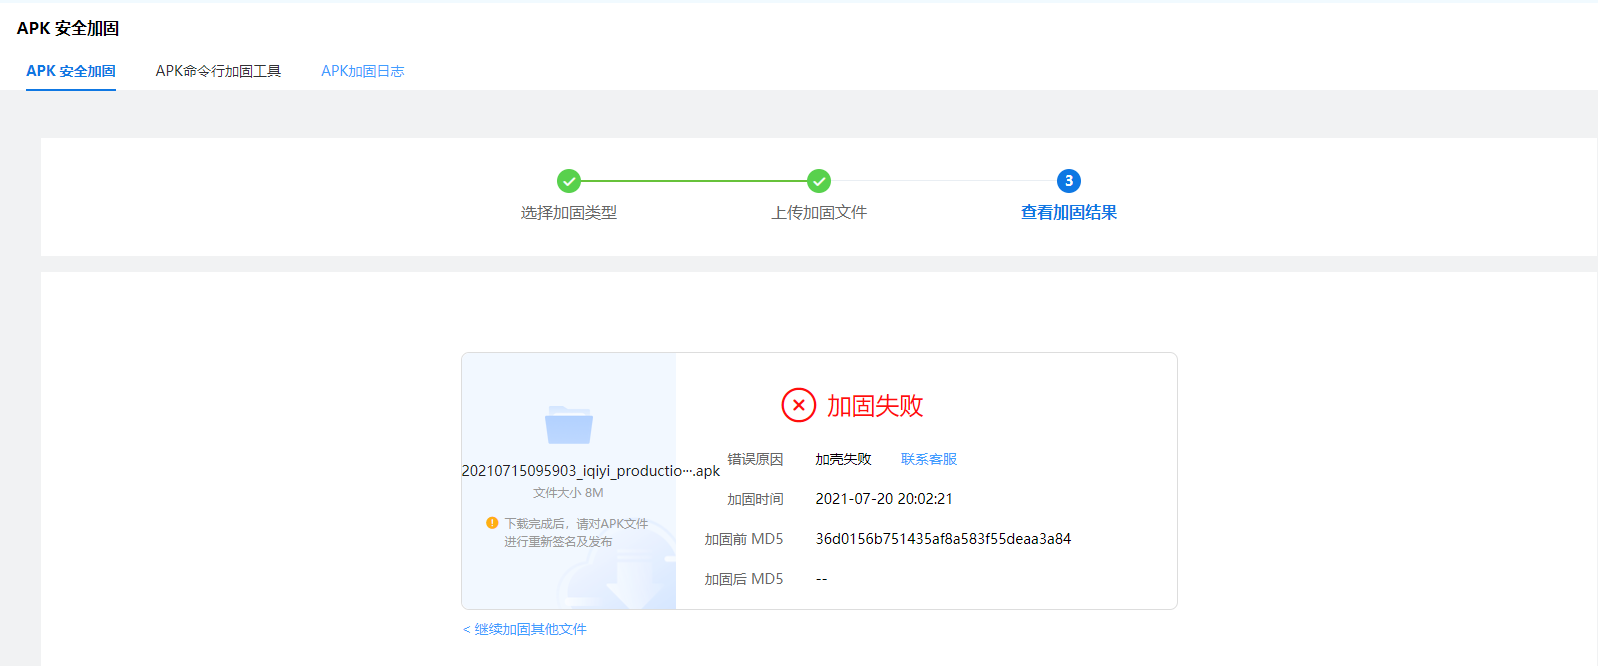The width and height of the screenshot is (1598, 666).
Task: Click the red X failure icon
Action: pyautogui.click(x=798, y=405)
